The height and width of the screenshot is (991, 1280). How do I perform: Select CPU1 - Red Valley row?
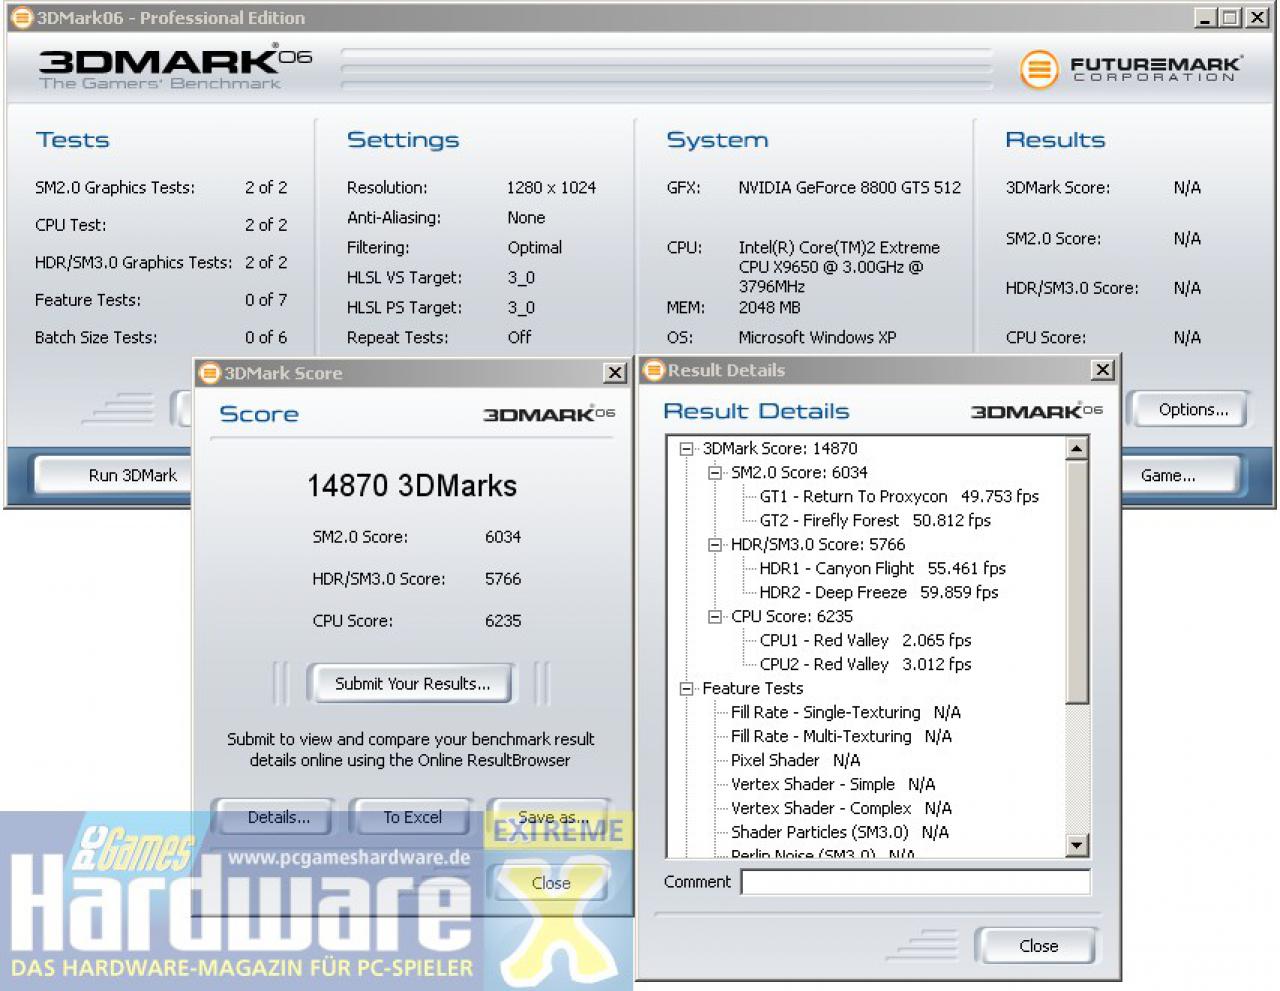point(865,641)
